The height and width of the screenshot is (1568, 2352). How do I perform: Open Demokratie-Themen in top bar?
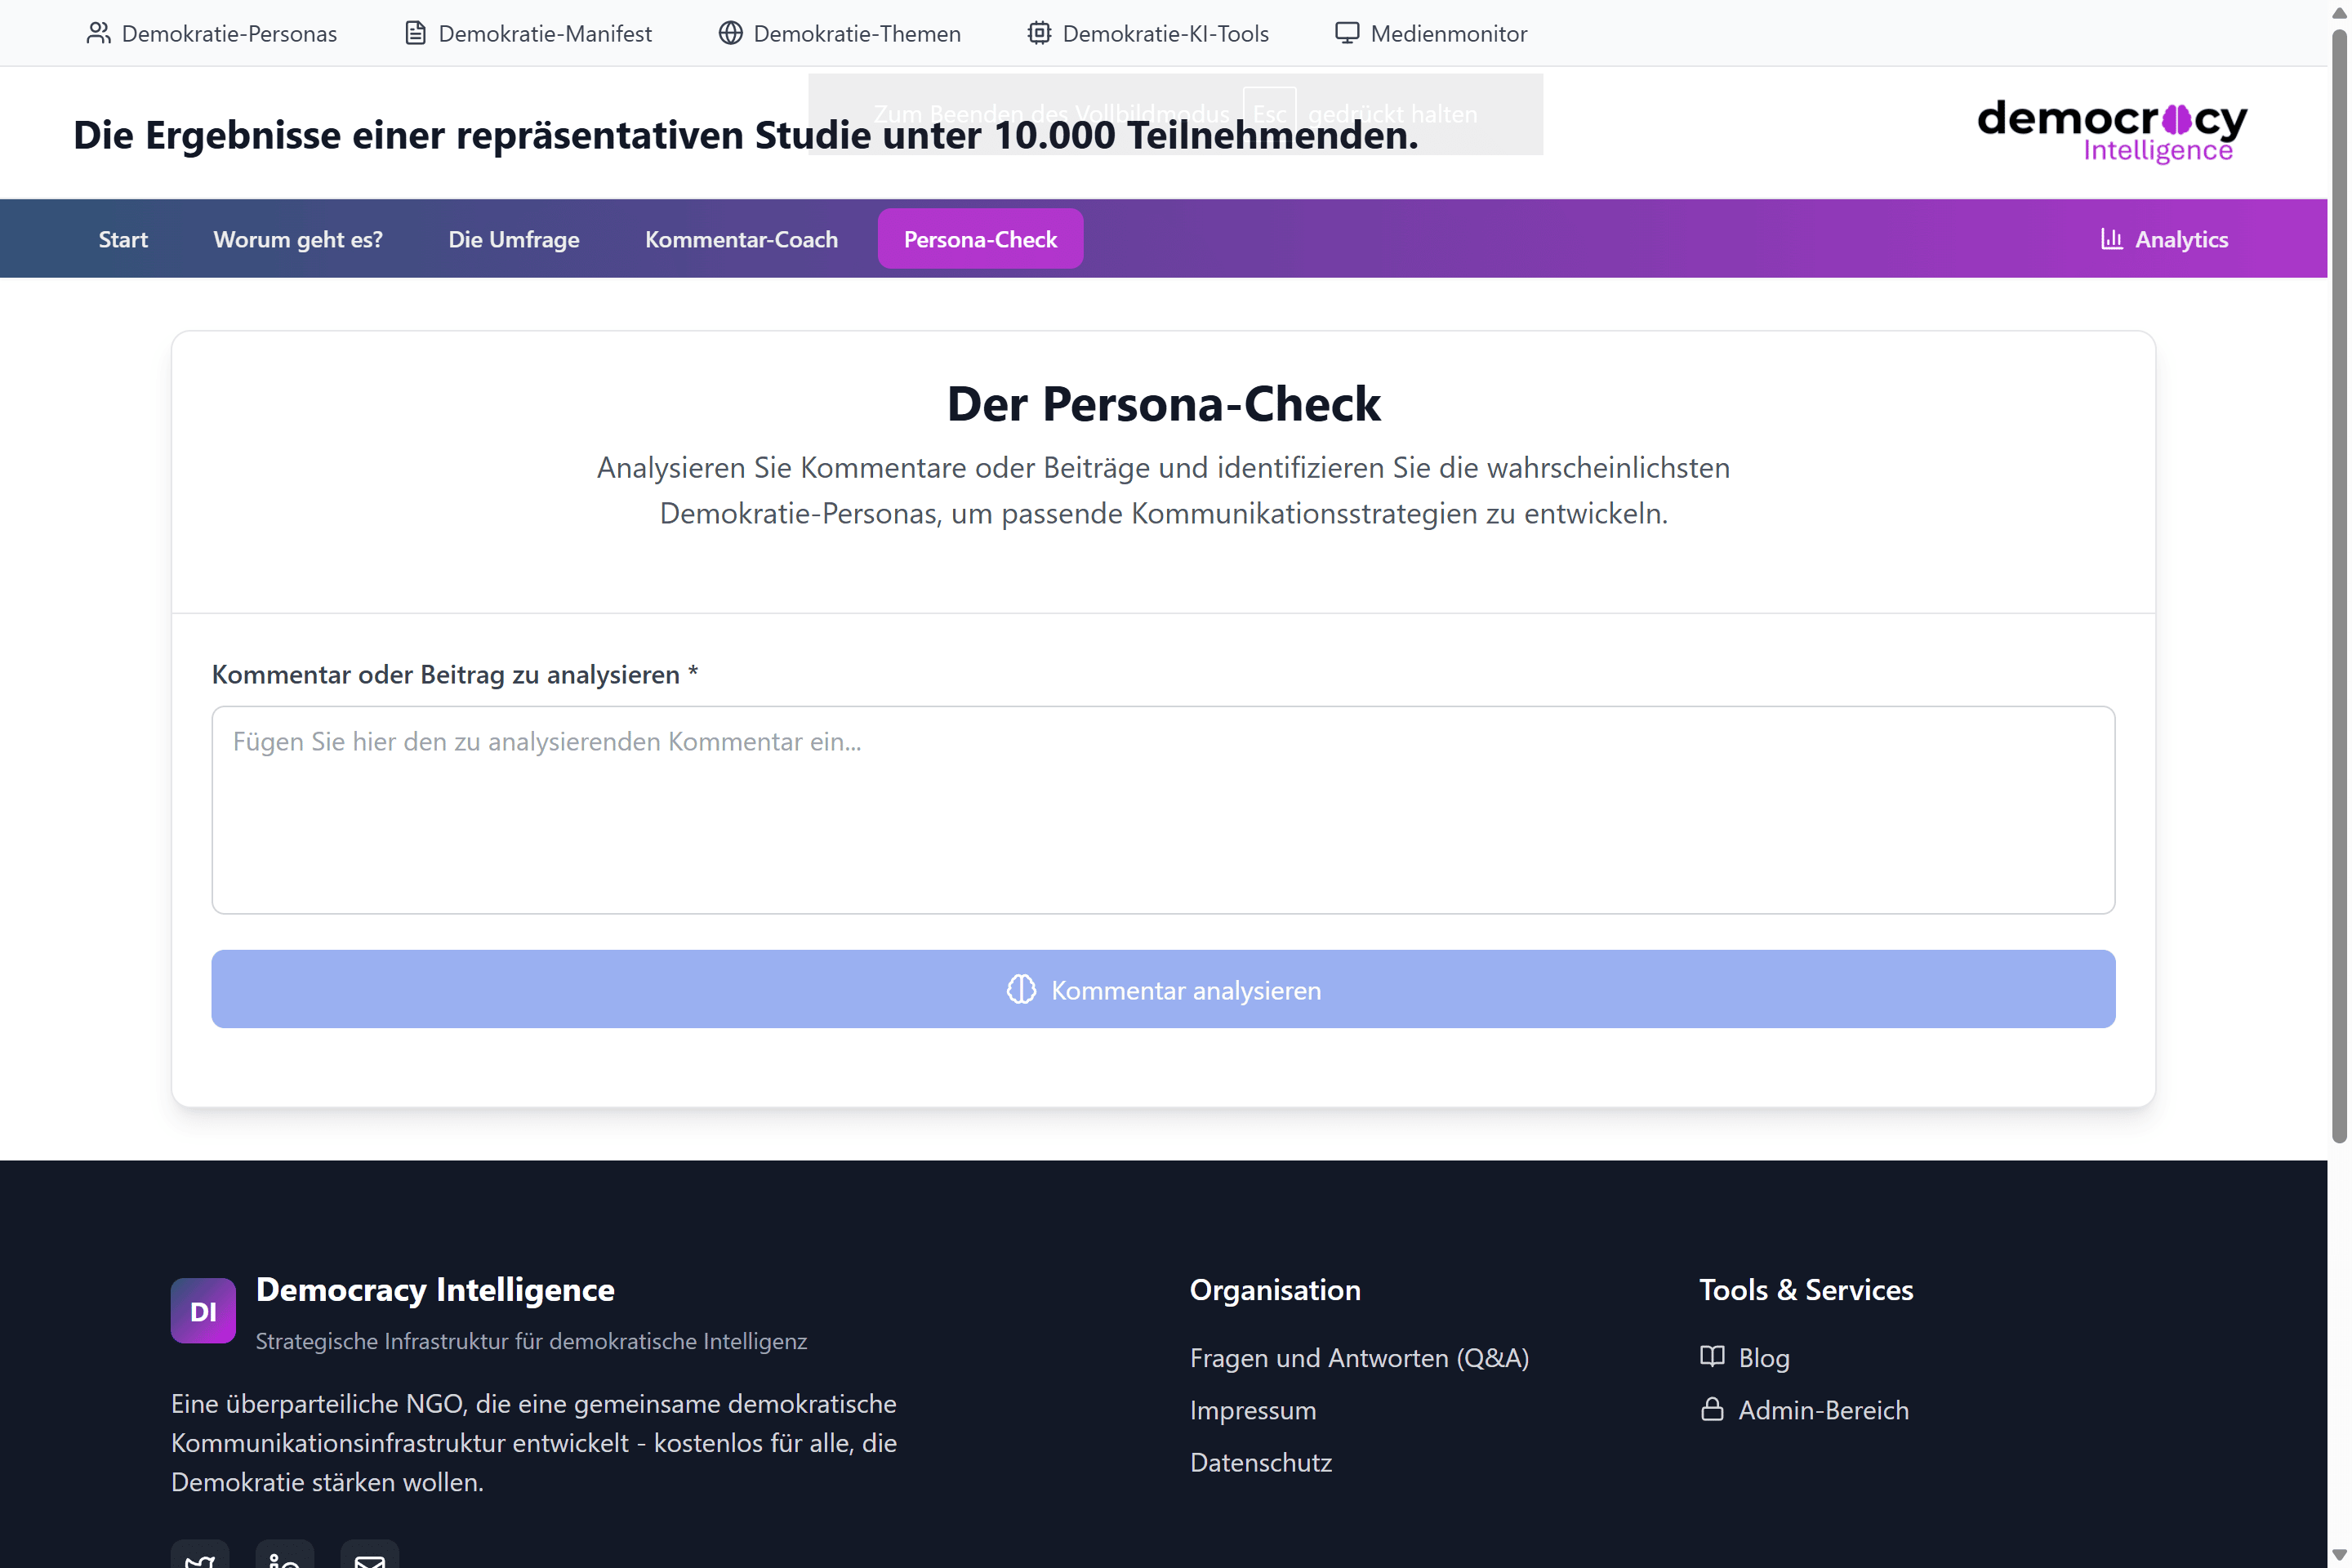coord(840,33)
